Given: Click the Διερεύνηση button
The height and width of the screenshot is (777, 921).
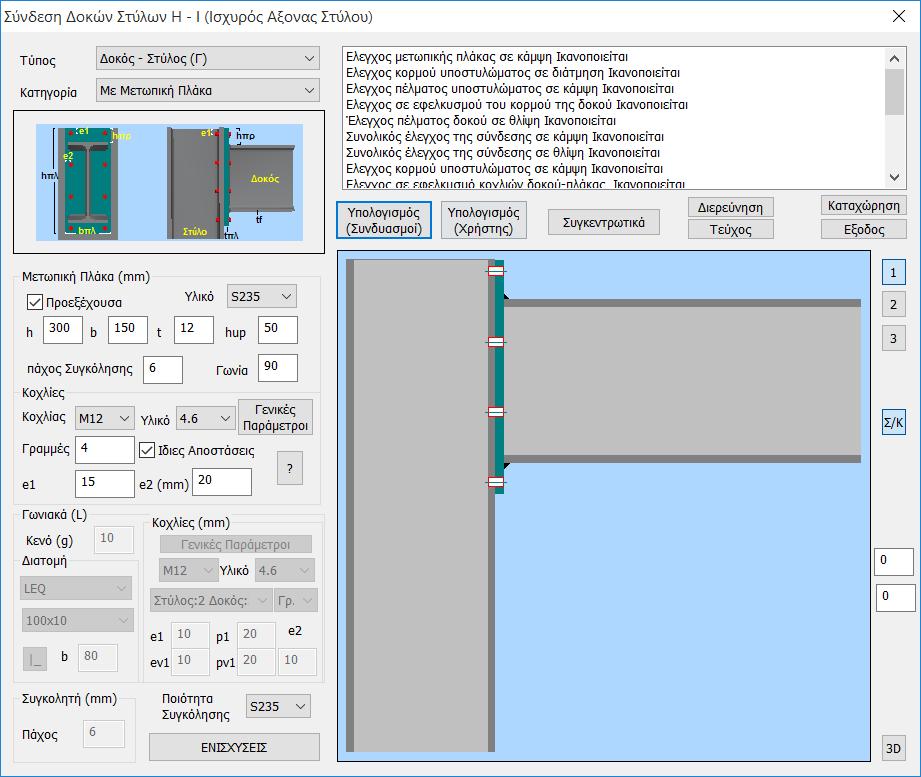Looking at the screenshot, I should click(x=730, y=207).
